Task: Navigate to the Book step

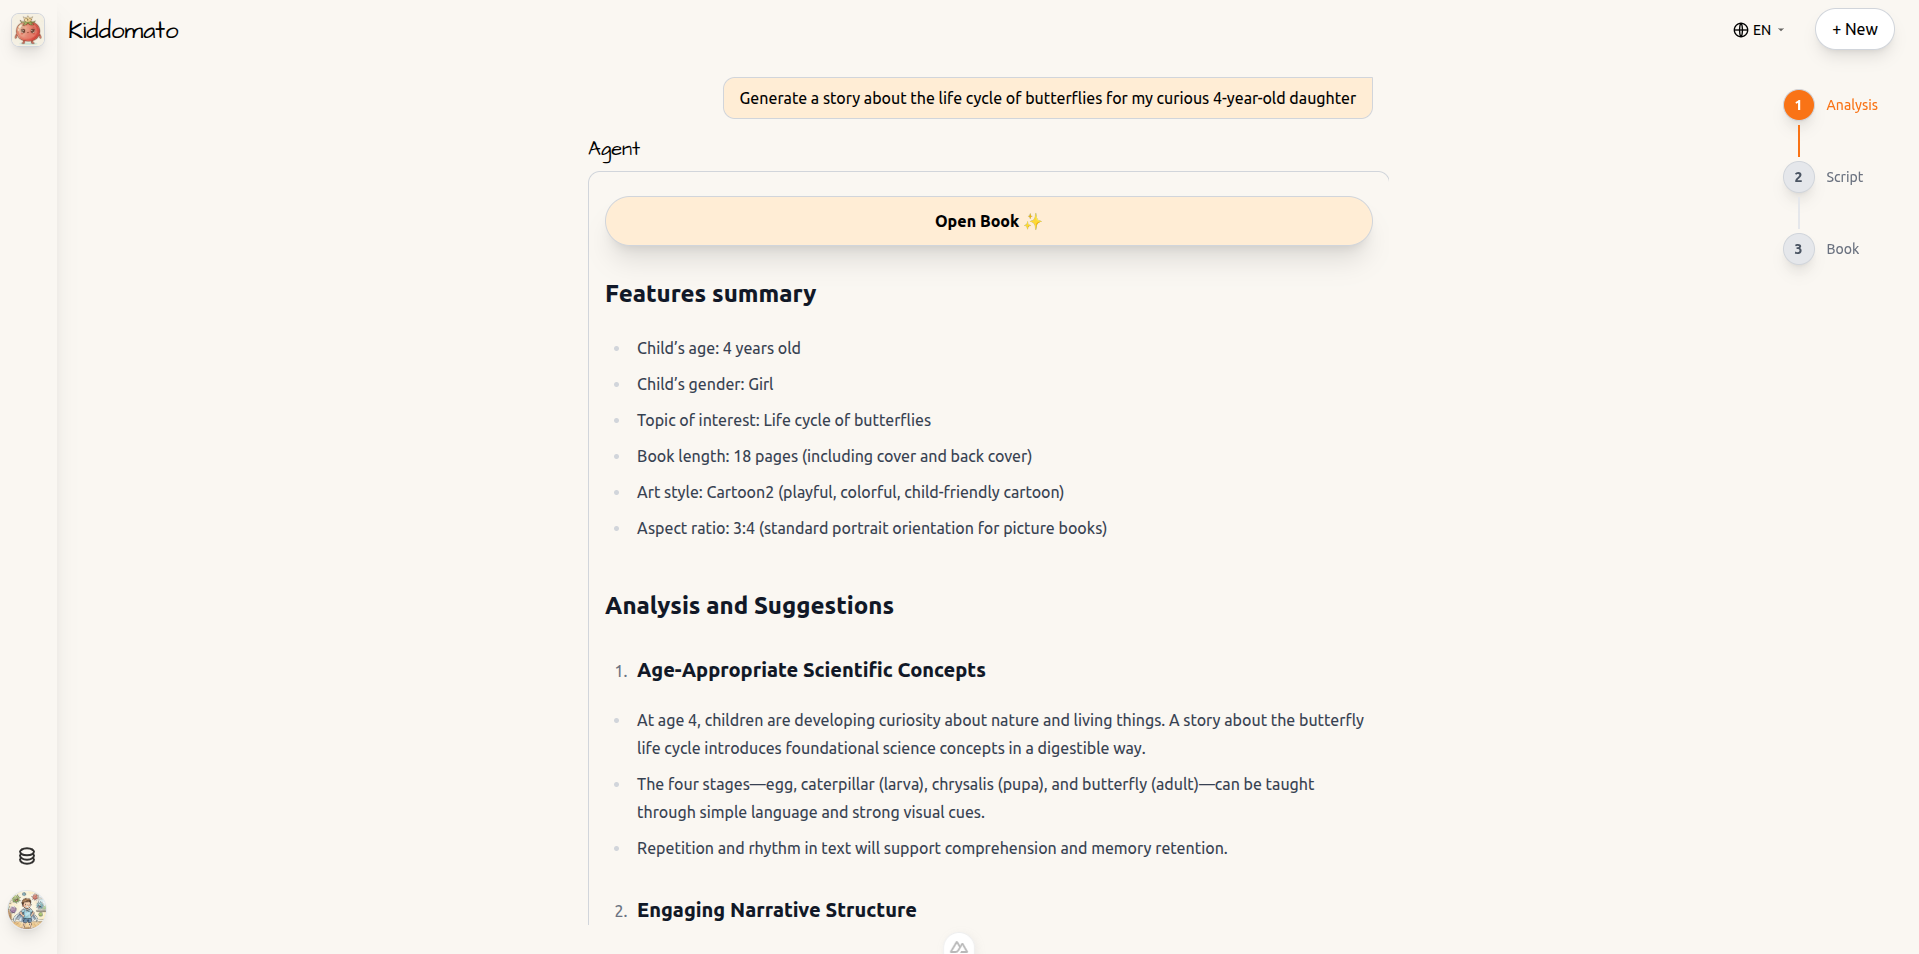Action: 1842,249
